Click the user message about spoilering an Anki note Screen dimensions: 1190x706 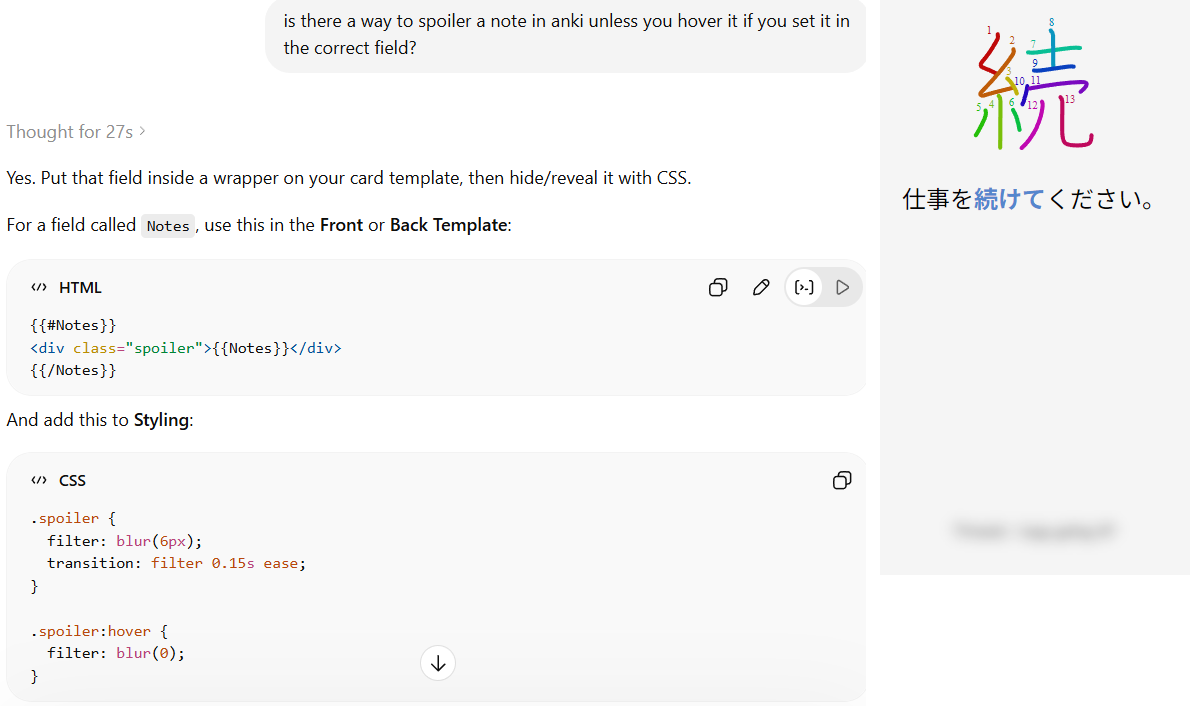566,34
